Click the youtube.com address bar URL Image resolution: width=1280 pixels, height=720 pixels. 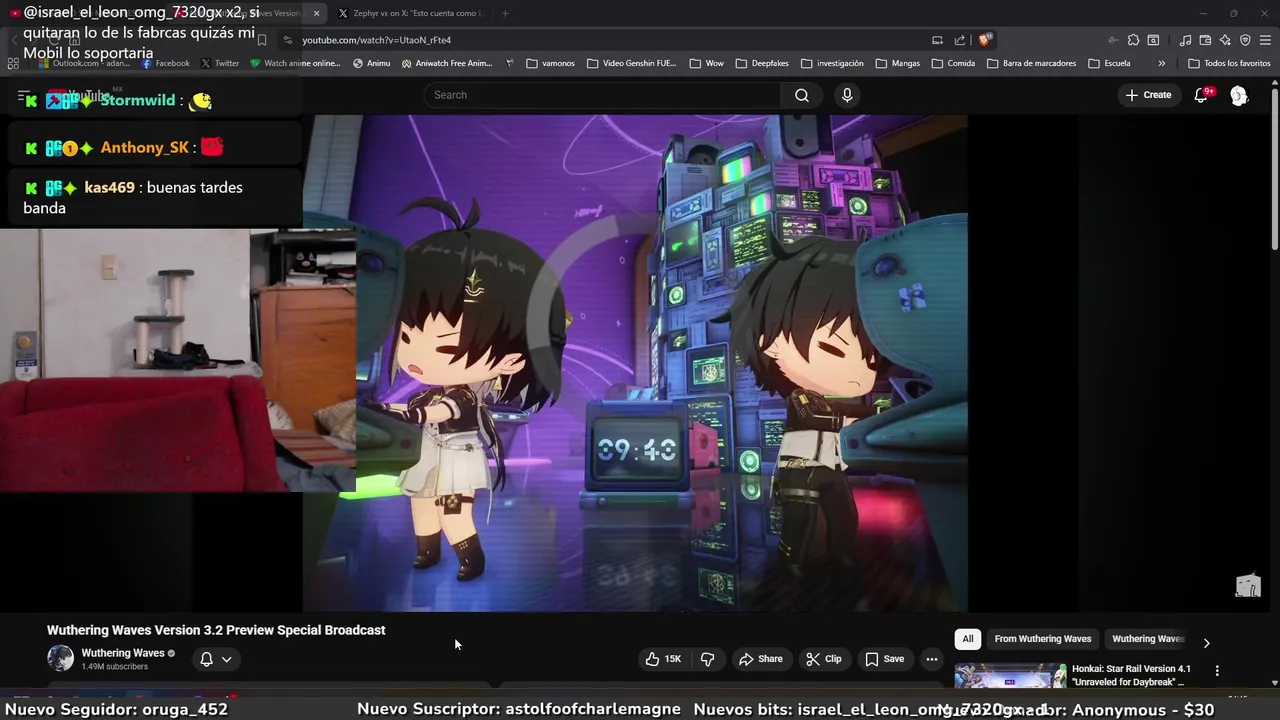point(377,40)
